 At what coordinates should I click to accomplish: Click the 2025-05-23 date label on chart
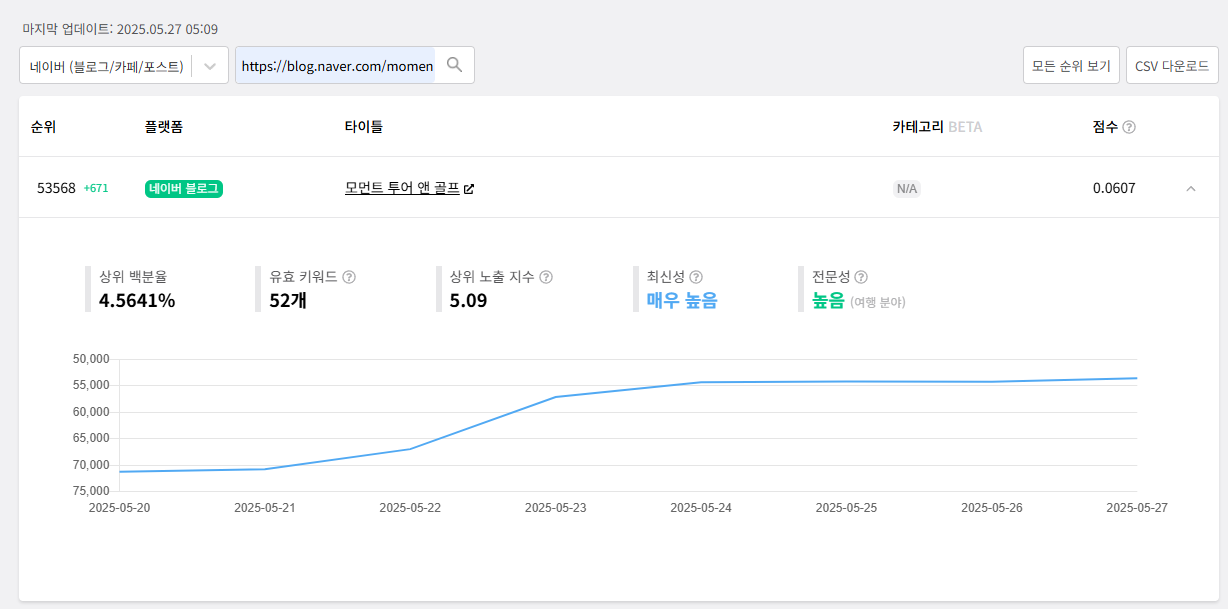coord(555,508)
